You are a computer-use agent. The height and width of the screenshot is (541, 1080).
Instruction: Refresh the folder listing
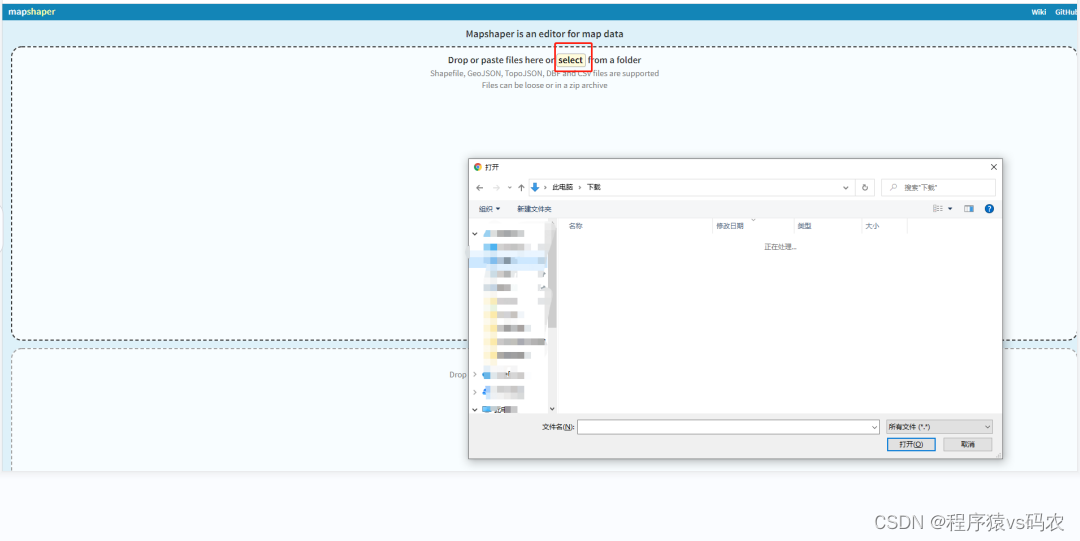(865, 187)
